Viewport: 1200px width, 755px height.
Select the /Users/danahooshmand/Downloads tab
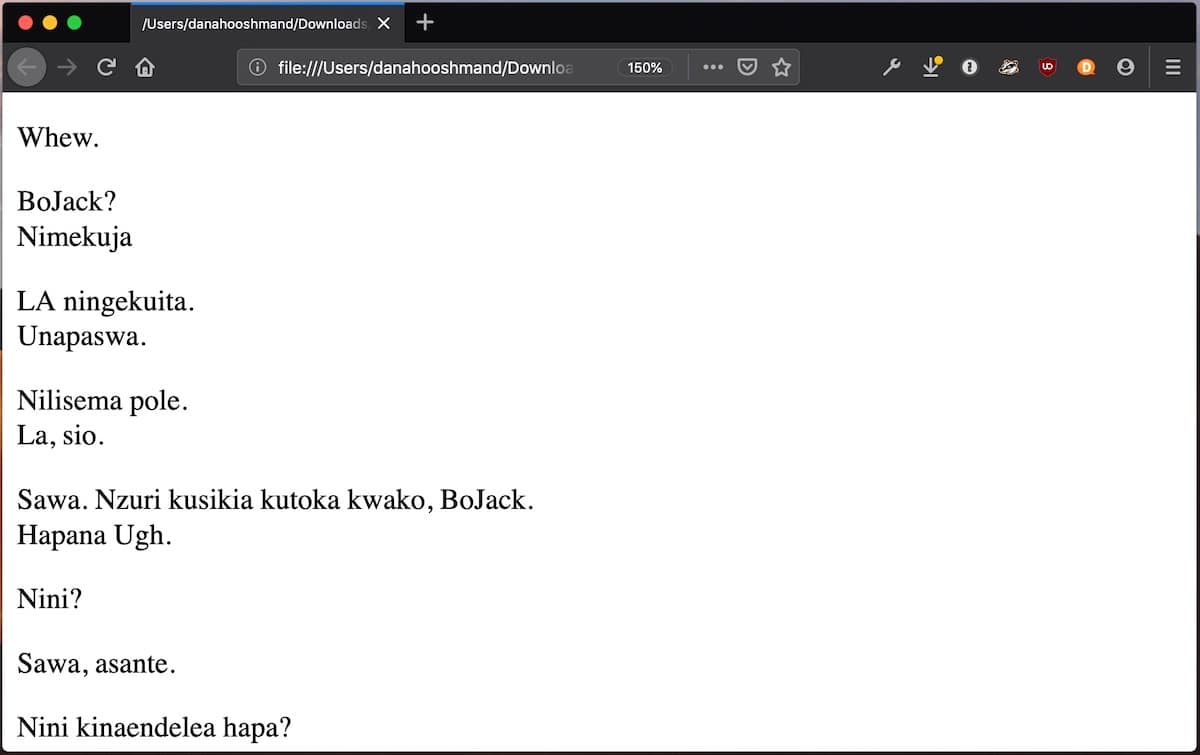click(266, 22)
